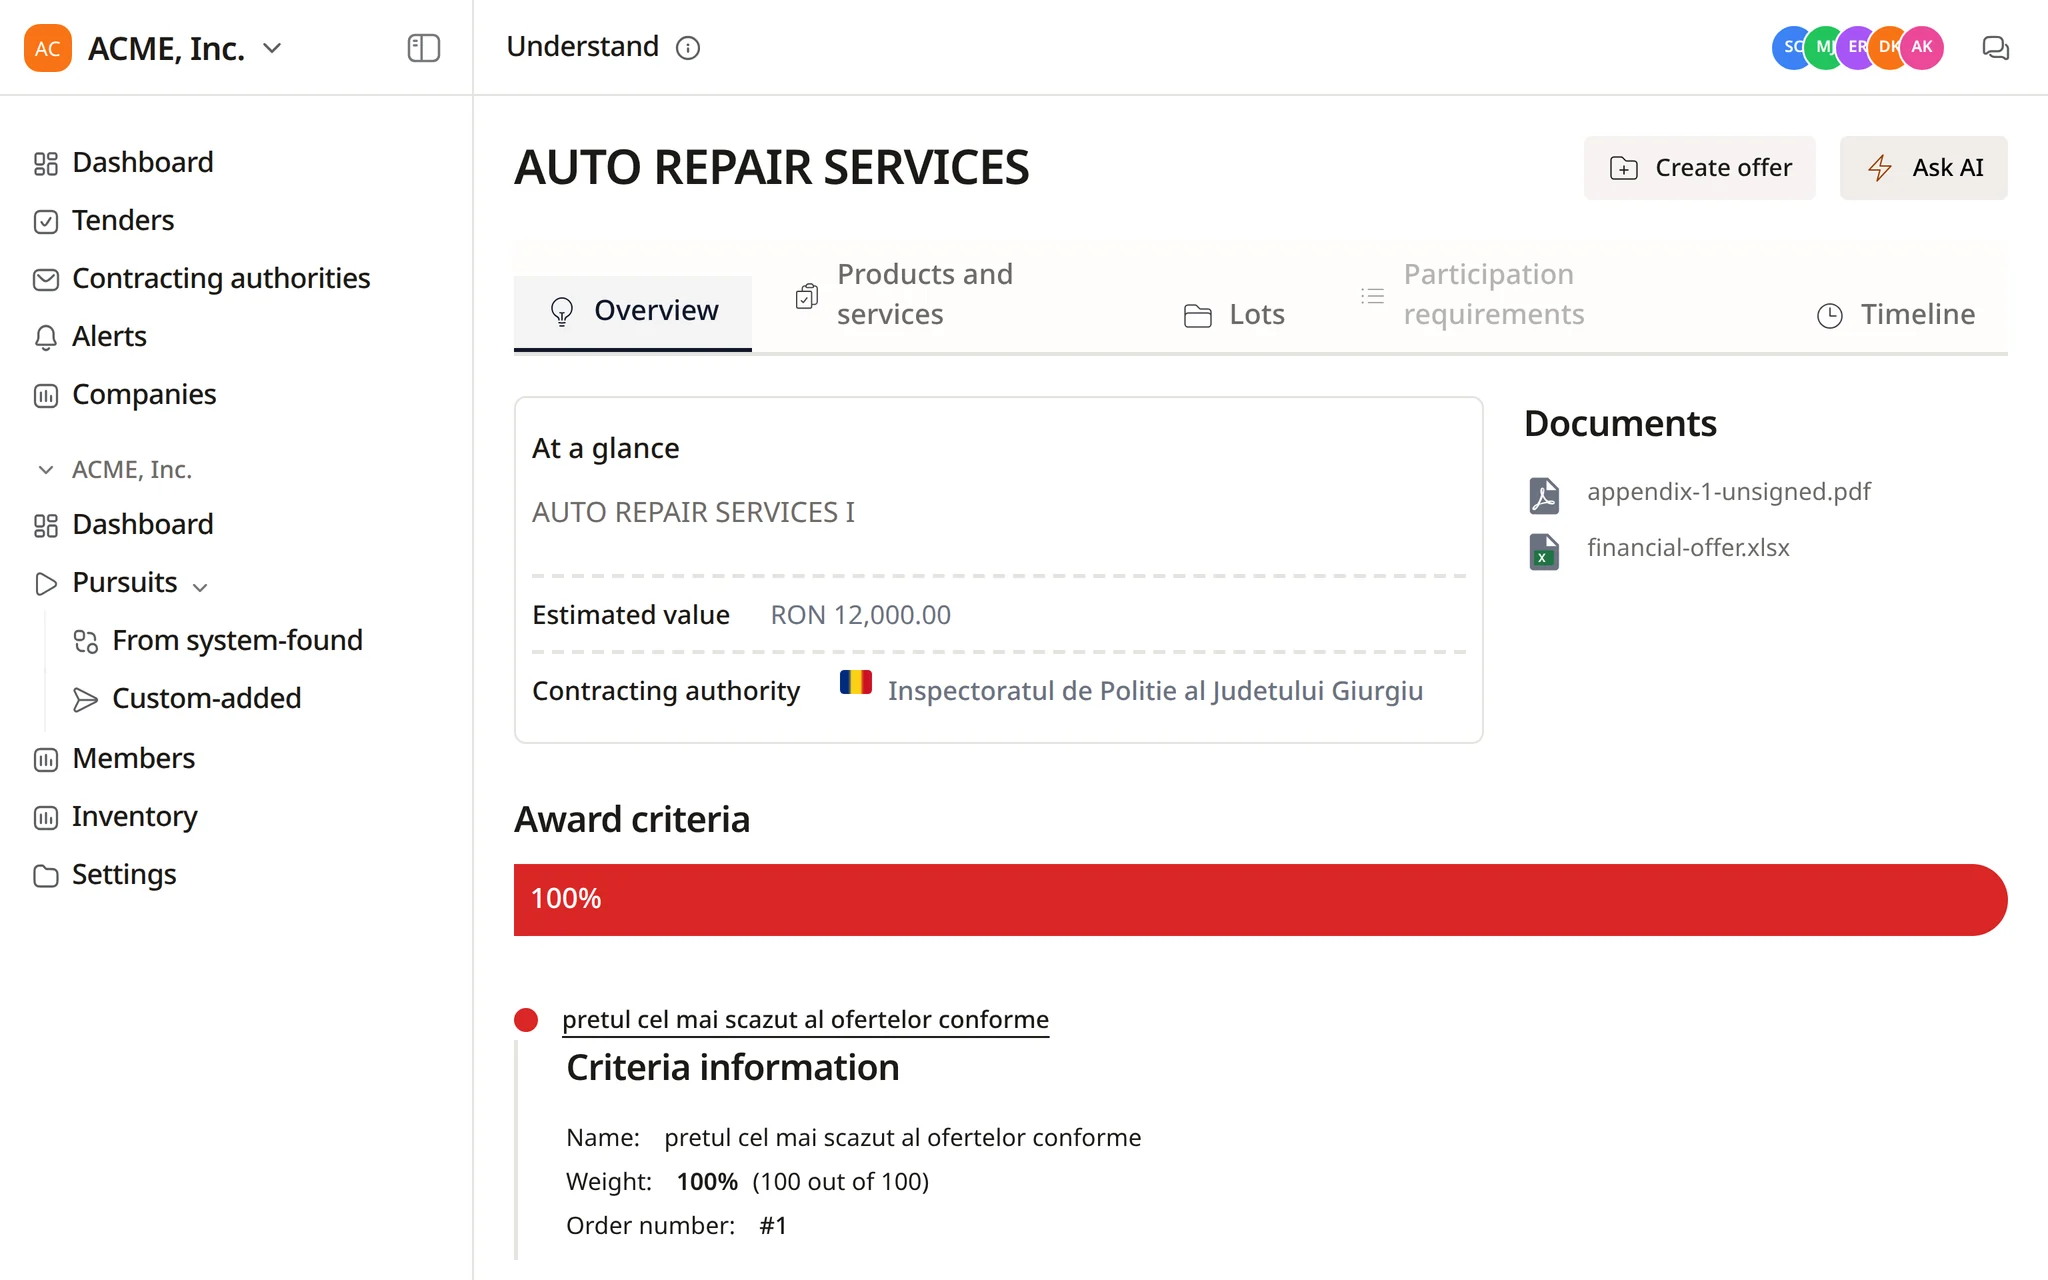Click the red 100% award criteria bar

pos(1260,900)
